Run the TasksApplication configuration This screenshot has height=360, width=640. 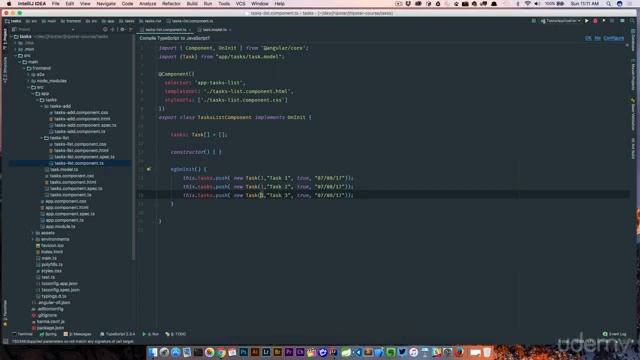click(587, 21)
